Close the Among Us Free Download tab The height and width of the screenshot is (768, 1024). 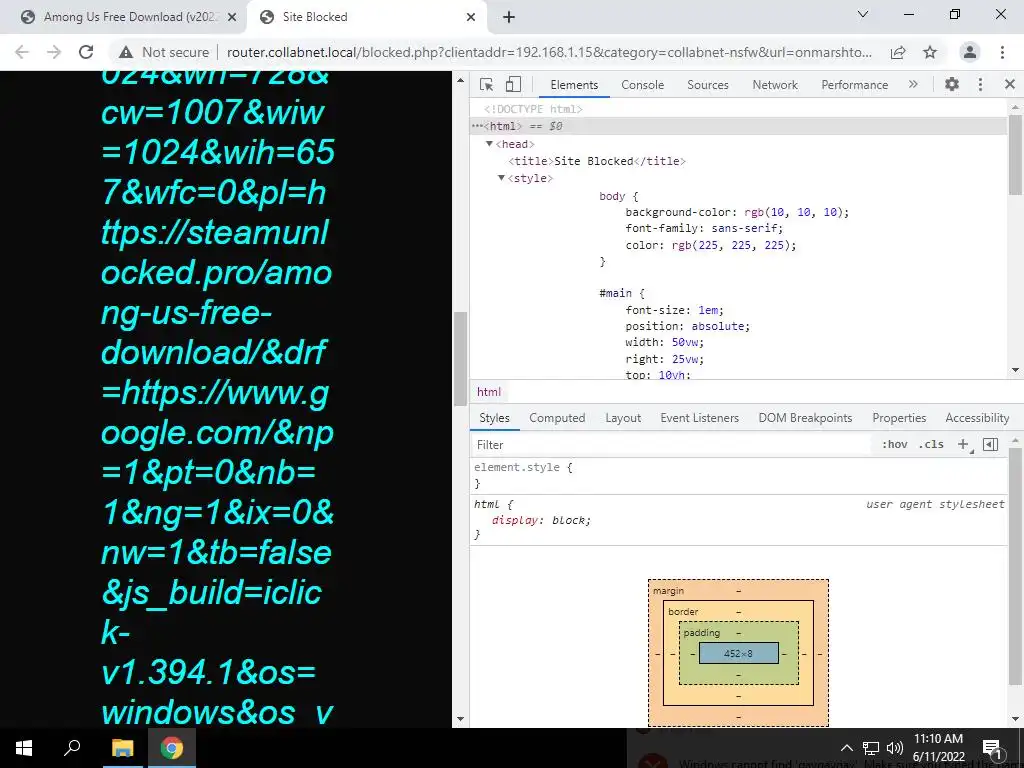[231, 17]
